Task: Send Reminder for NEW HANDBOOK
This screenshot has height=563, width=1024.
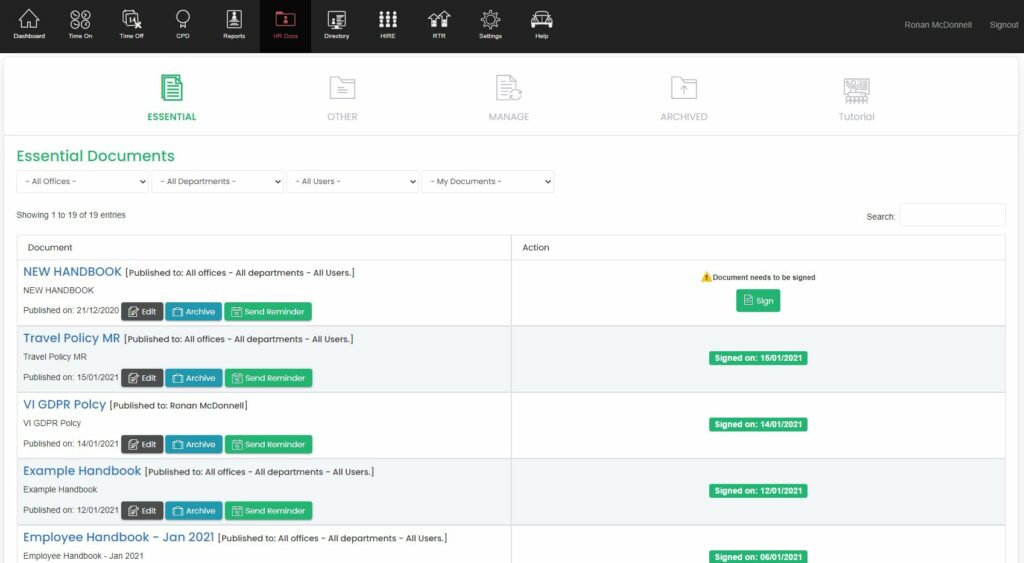Action: 268,312
